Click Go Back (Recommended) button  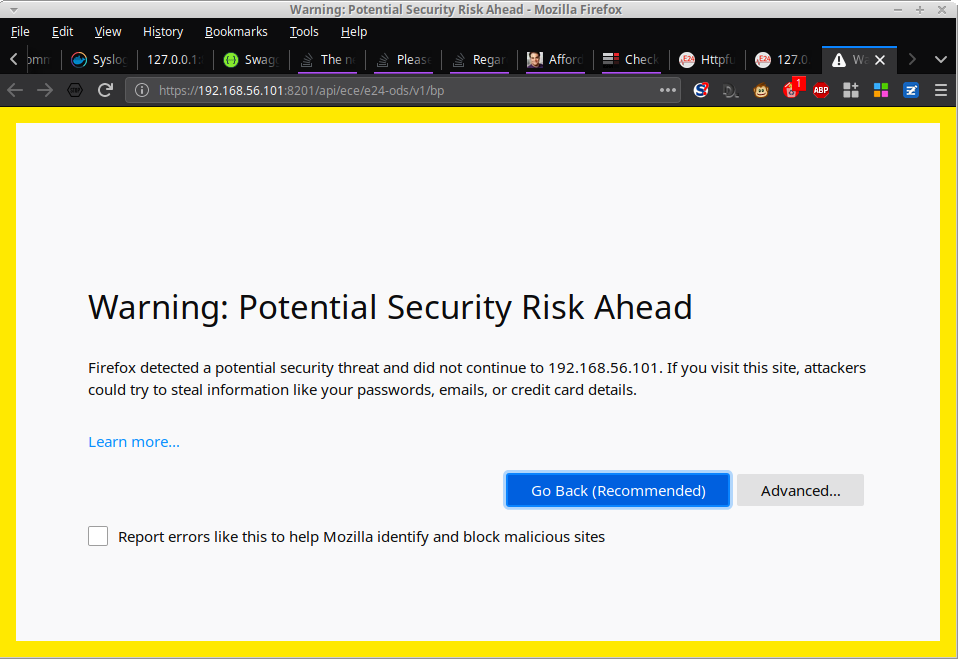click(618, 490)
